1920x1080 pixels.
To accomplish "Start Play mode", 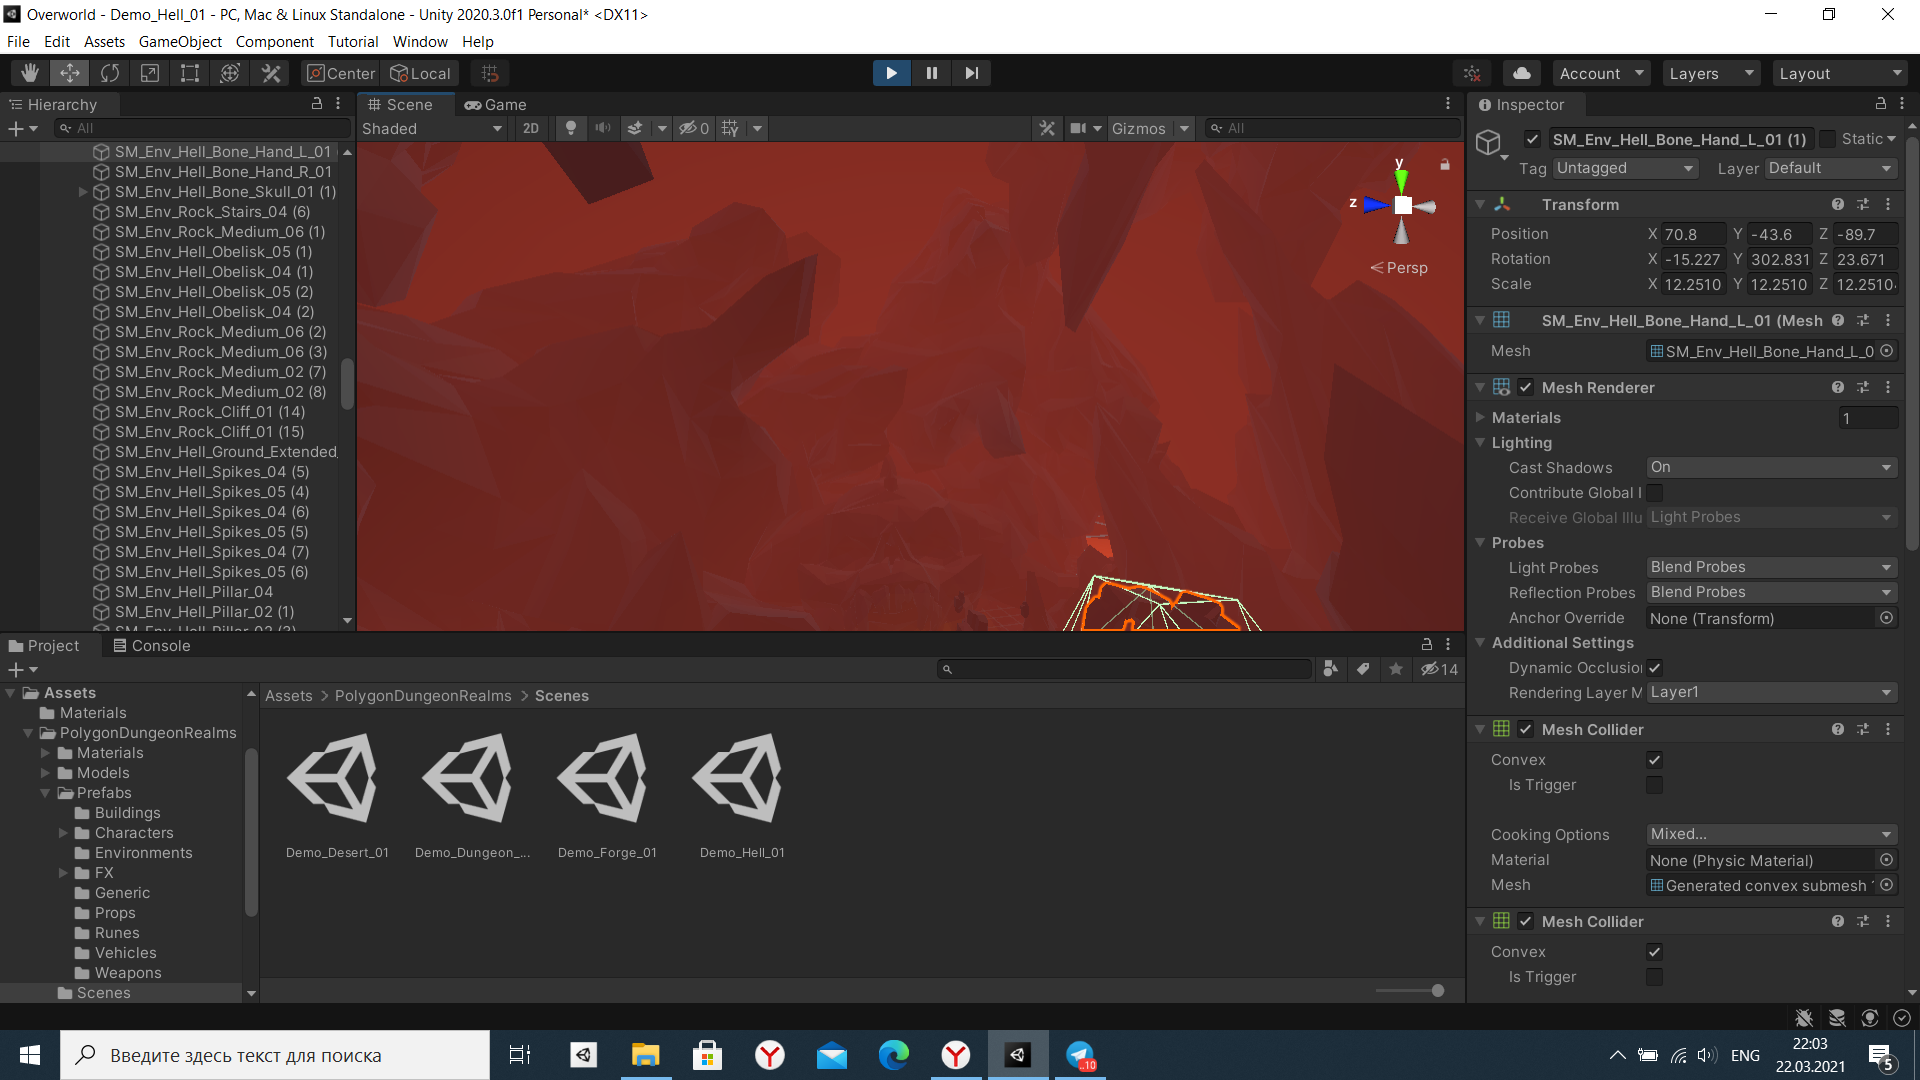I will click(x=891, y=73).
